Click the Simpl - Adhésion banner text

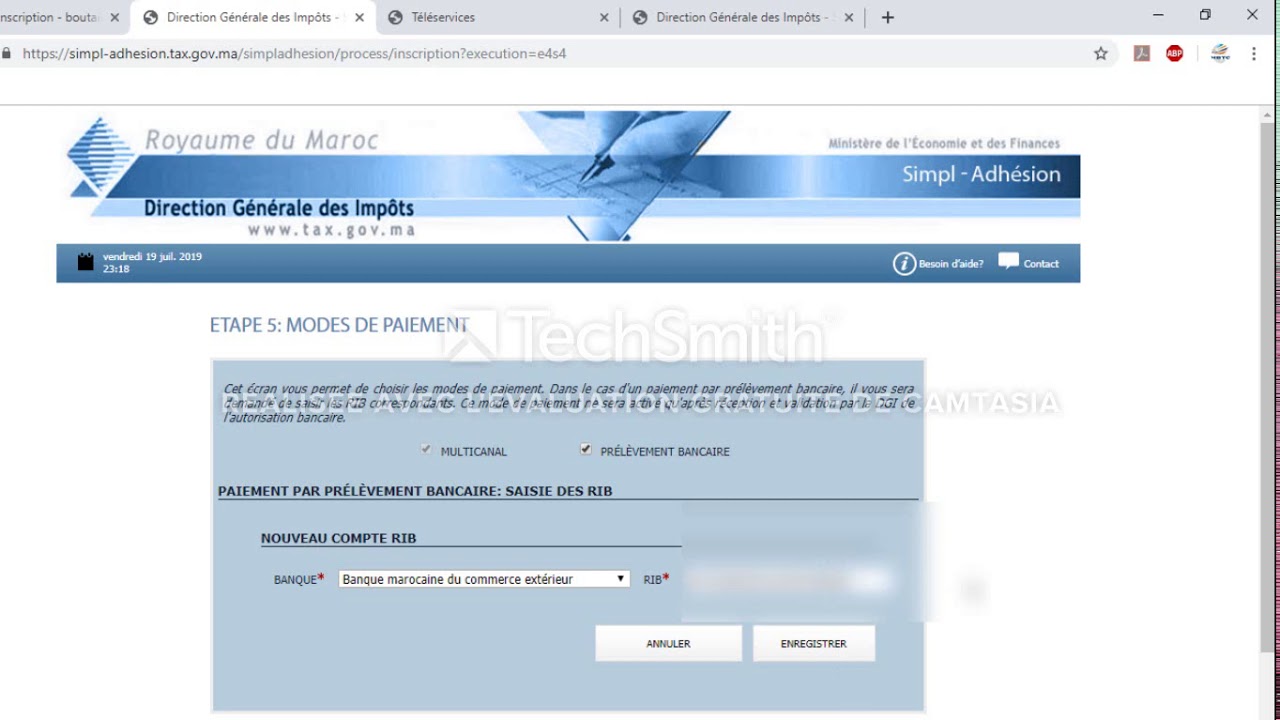pos(981,174)
